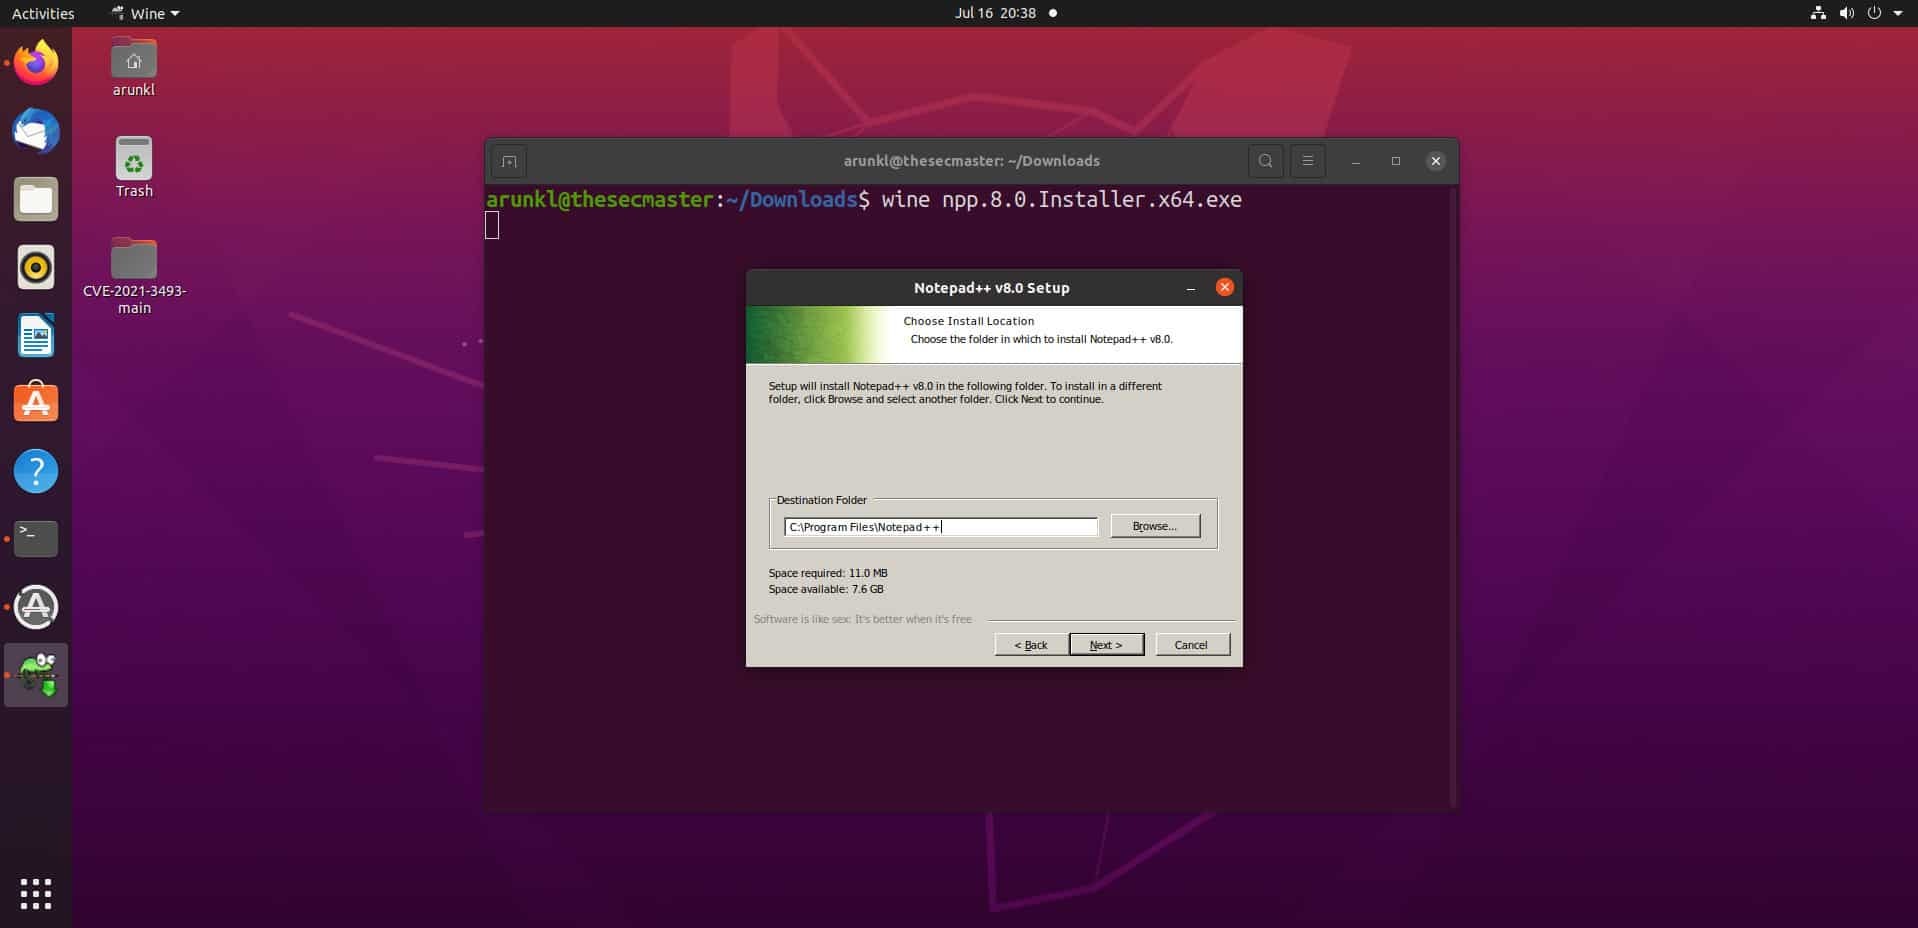Open Ubuntu Software store icon

click(x=36, y=403)
